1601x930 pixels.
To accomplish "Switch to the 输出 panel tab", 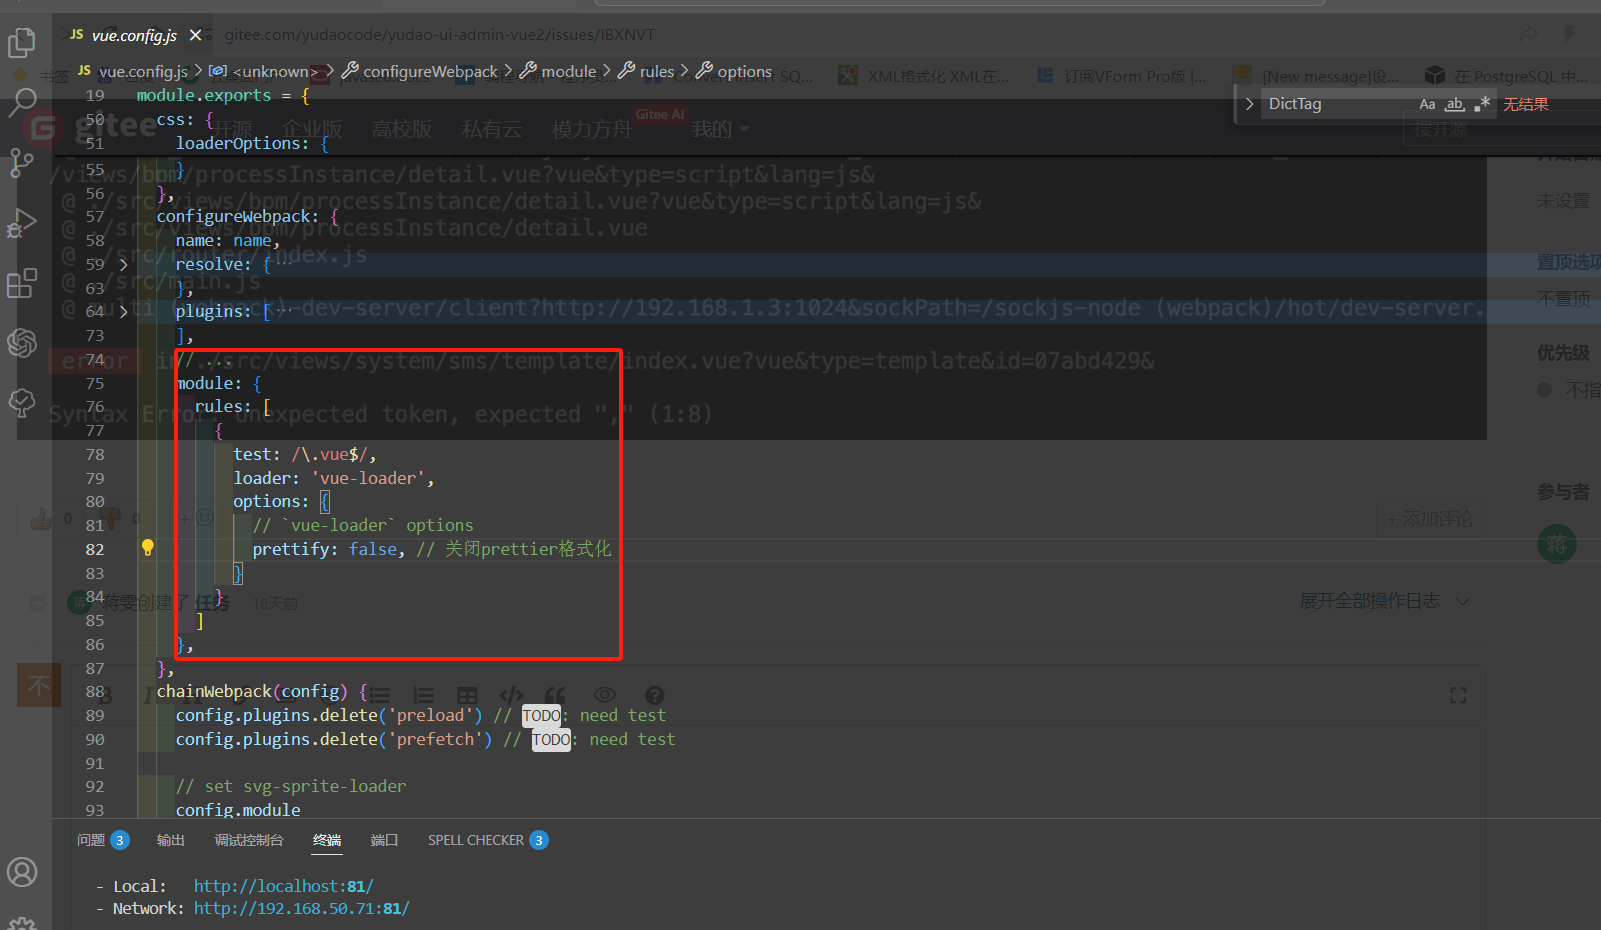I will tap(170, 840).
